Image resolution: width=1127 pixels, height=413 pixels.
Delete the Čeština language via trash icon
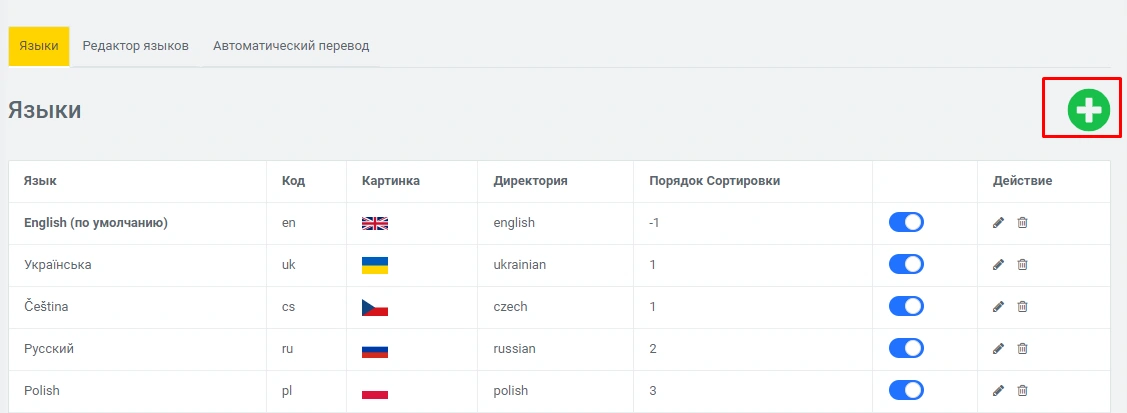[x=1022, y=307]
